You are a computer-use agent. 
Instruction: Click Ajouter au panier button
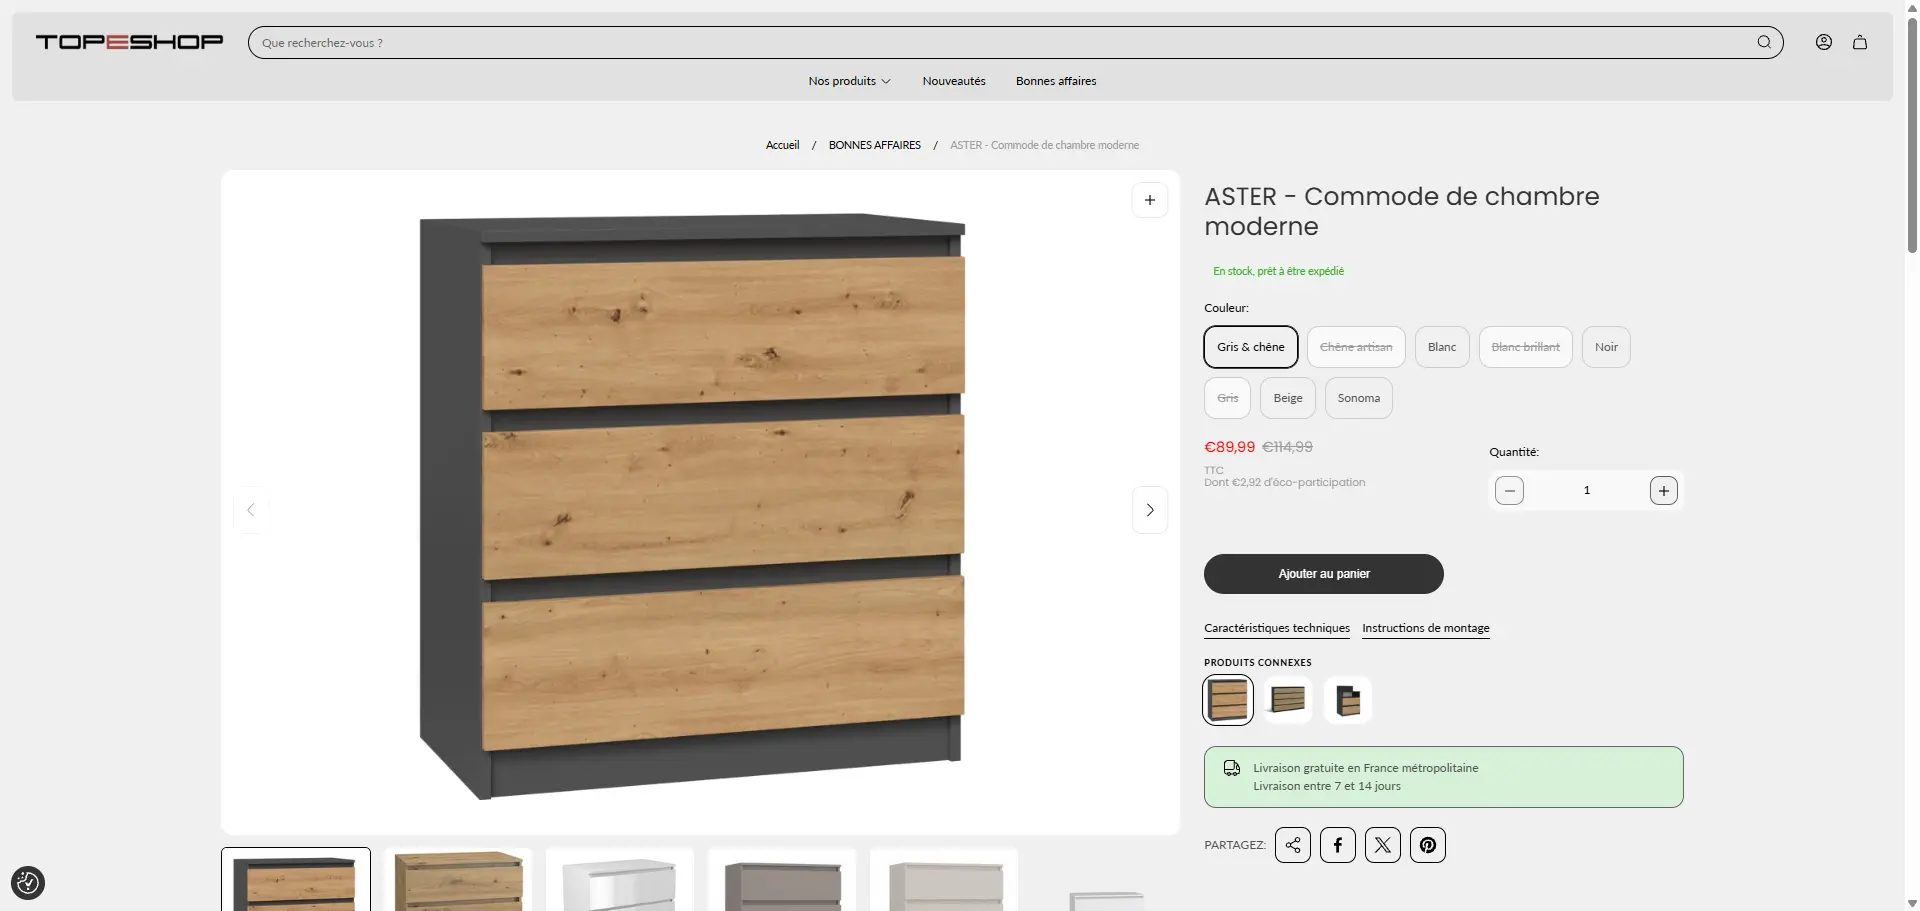pyautogui.click(x=1324, y=574)
